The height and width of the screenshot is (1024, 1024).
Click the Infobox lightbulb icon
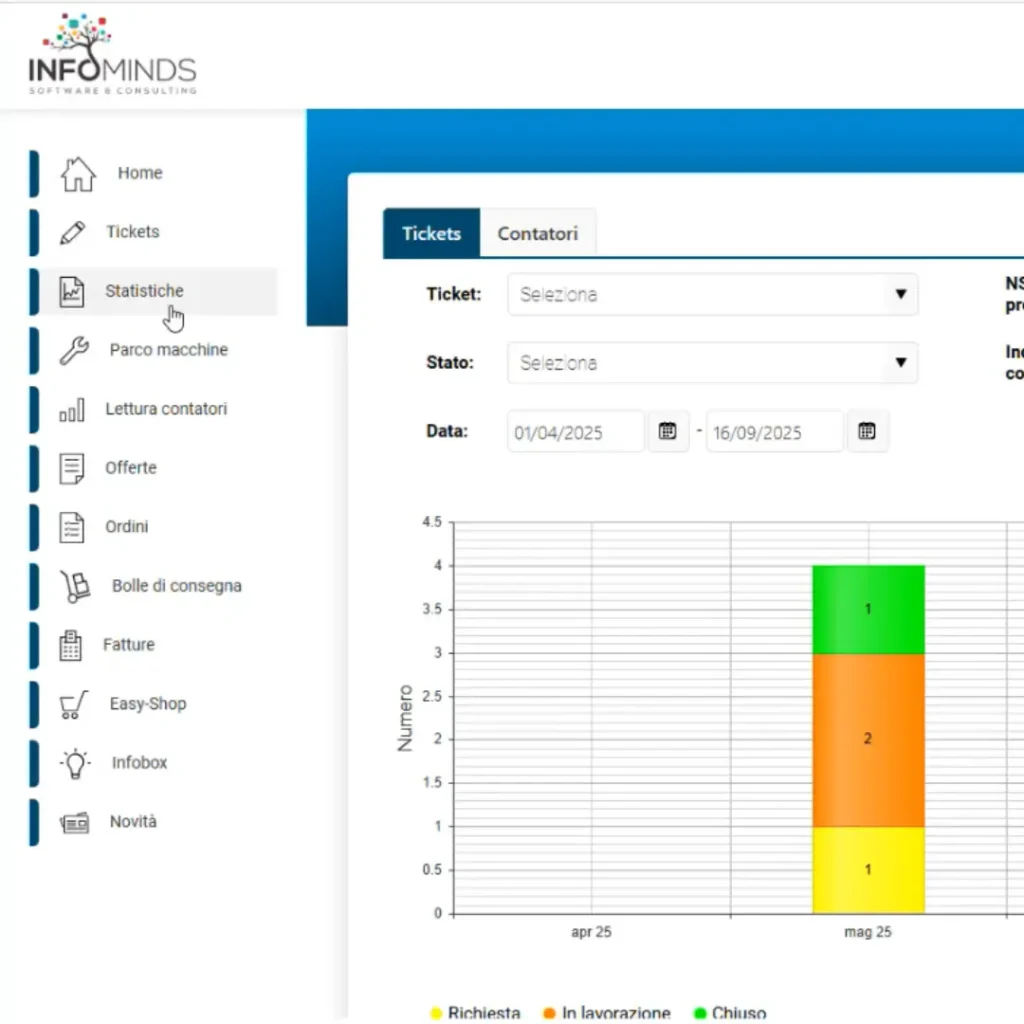click(x=75, y=763)
